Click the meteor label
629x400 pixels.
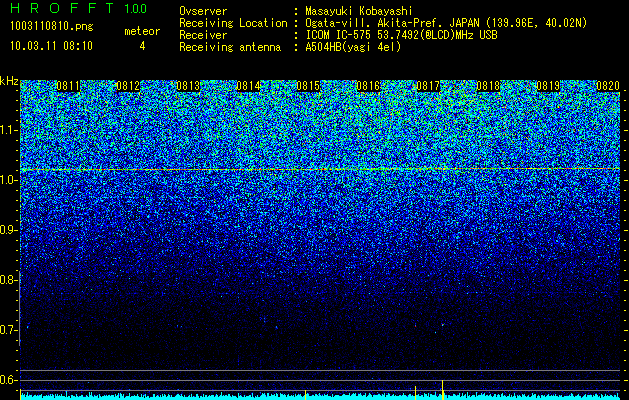142,31
